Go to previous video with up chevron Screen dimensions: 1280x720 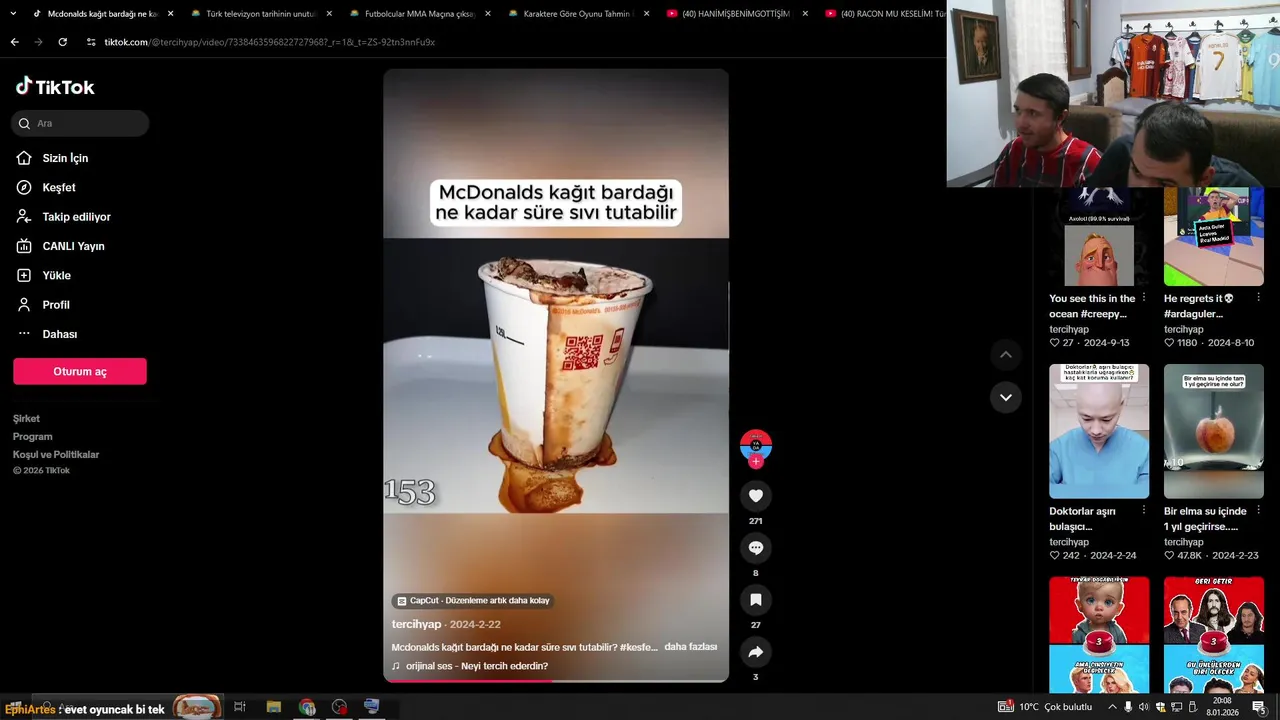click(1005, 354)
